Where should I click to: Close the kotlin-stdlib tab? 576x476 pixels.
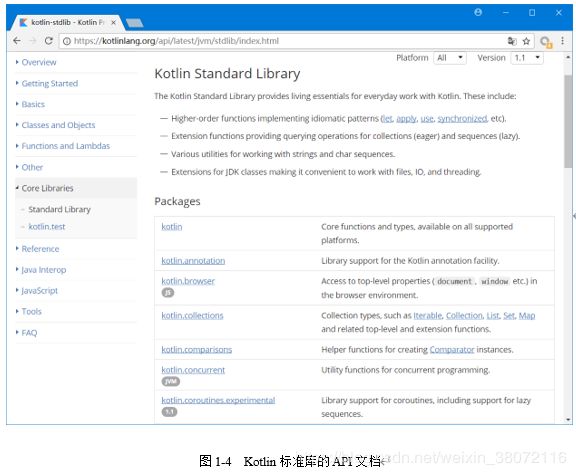pyautogui.click(x=114, y=22)
